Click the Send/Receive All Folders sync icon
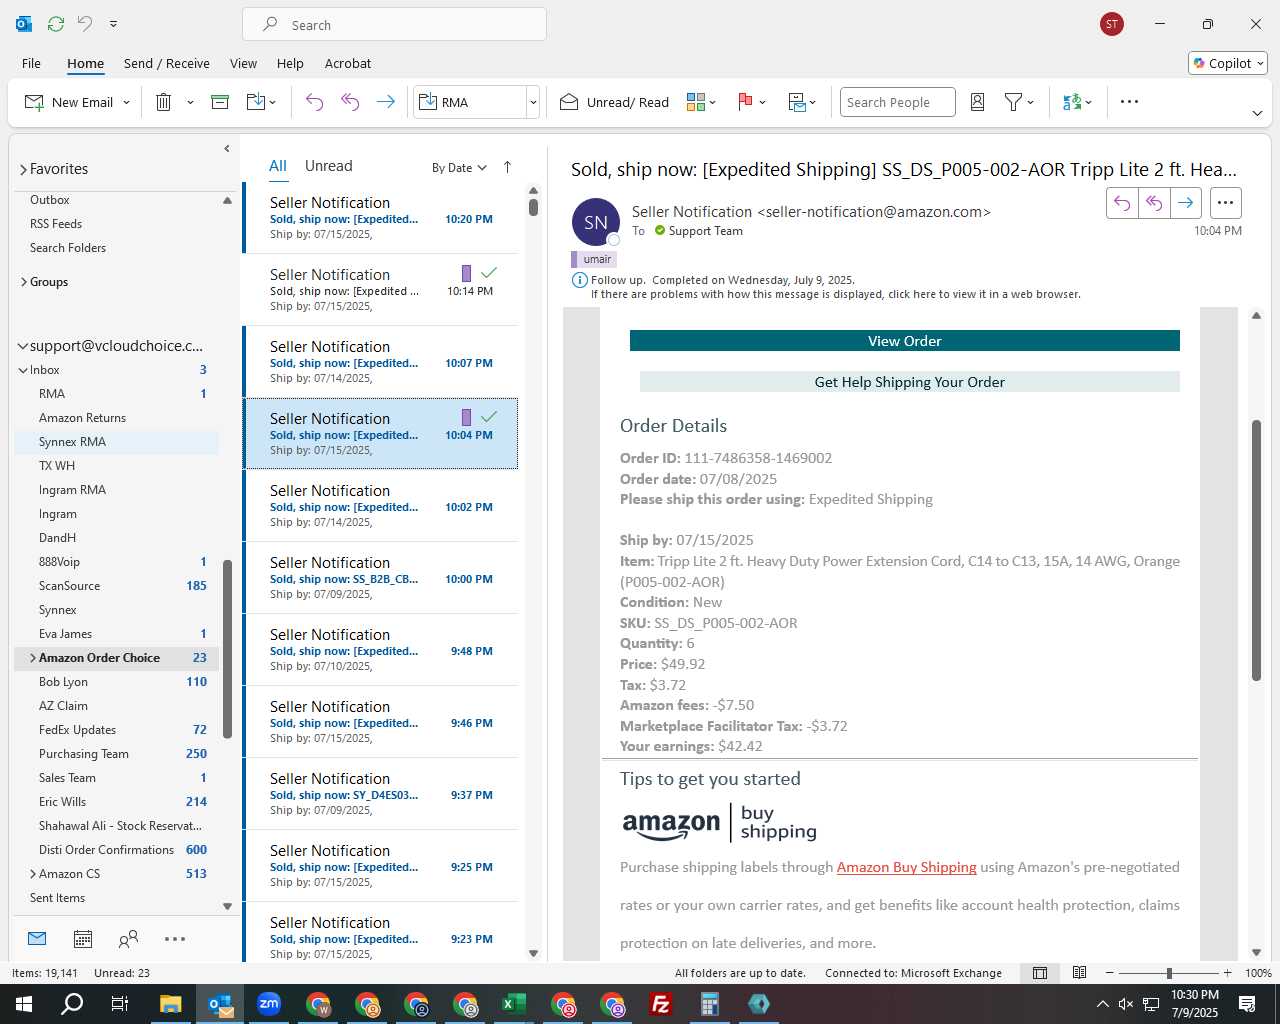The height and width of the screenshot is (1024, 1280). 56,24
